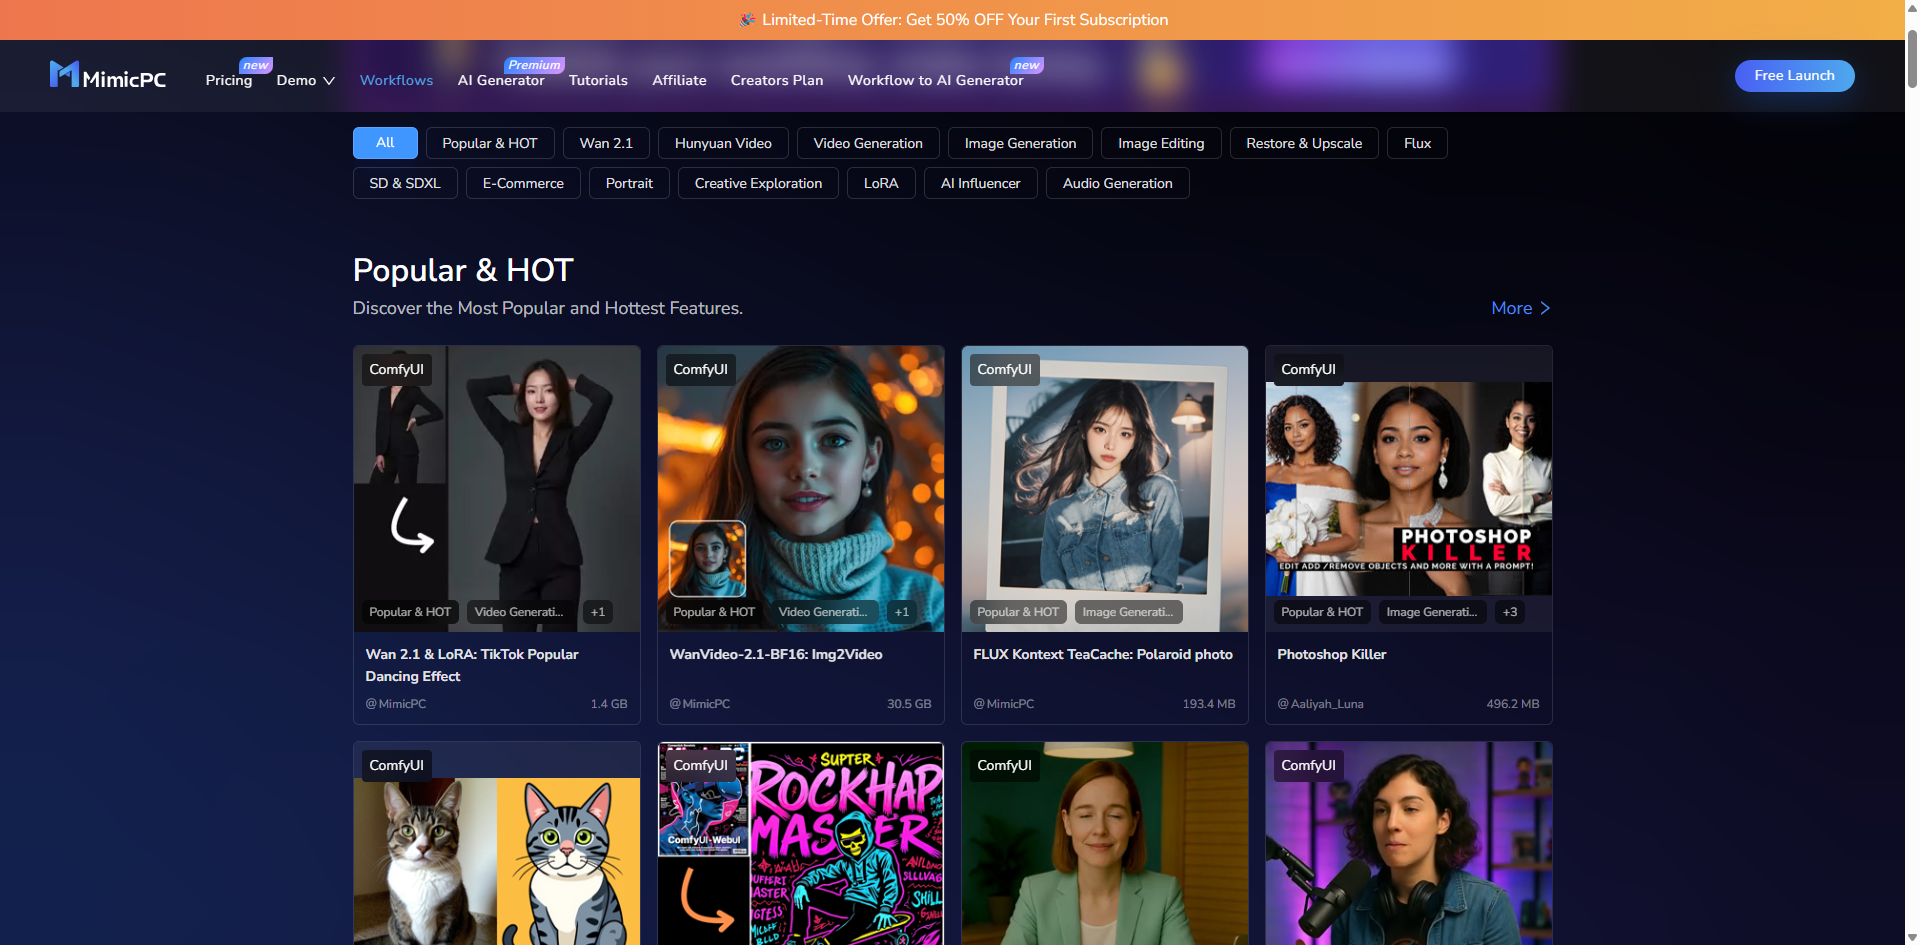This screenshot has height=945, width=1920.
Task: Choose the AI Influencer filter
Action: (x=981, y=183)
